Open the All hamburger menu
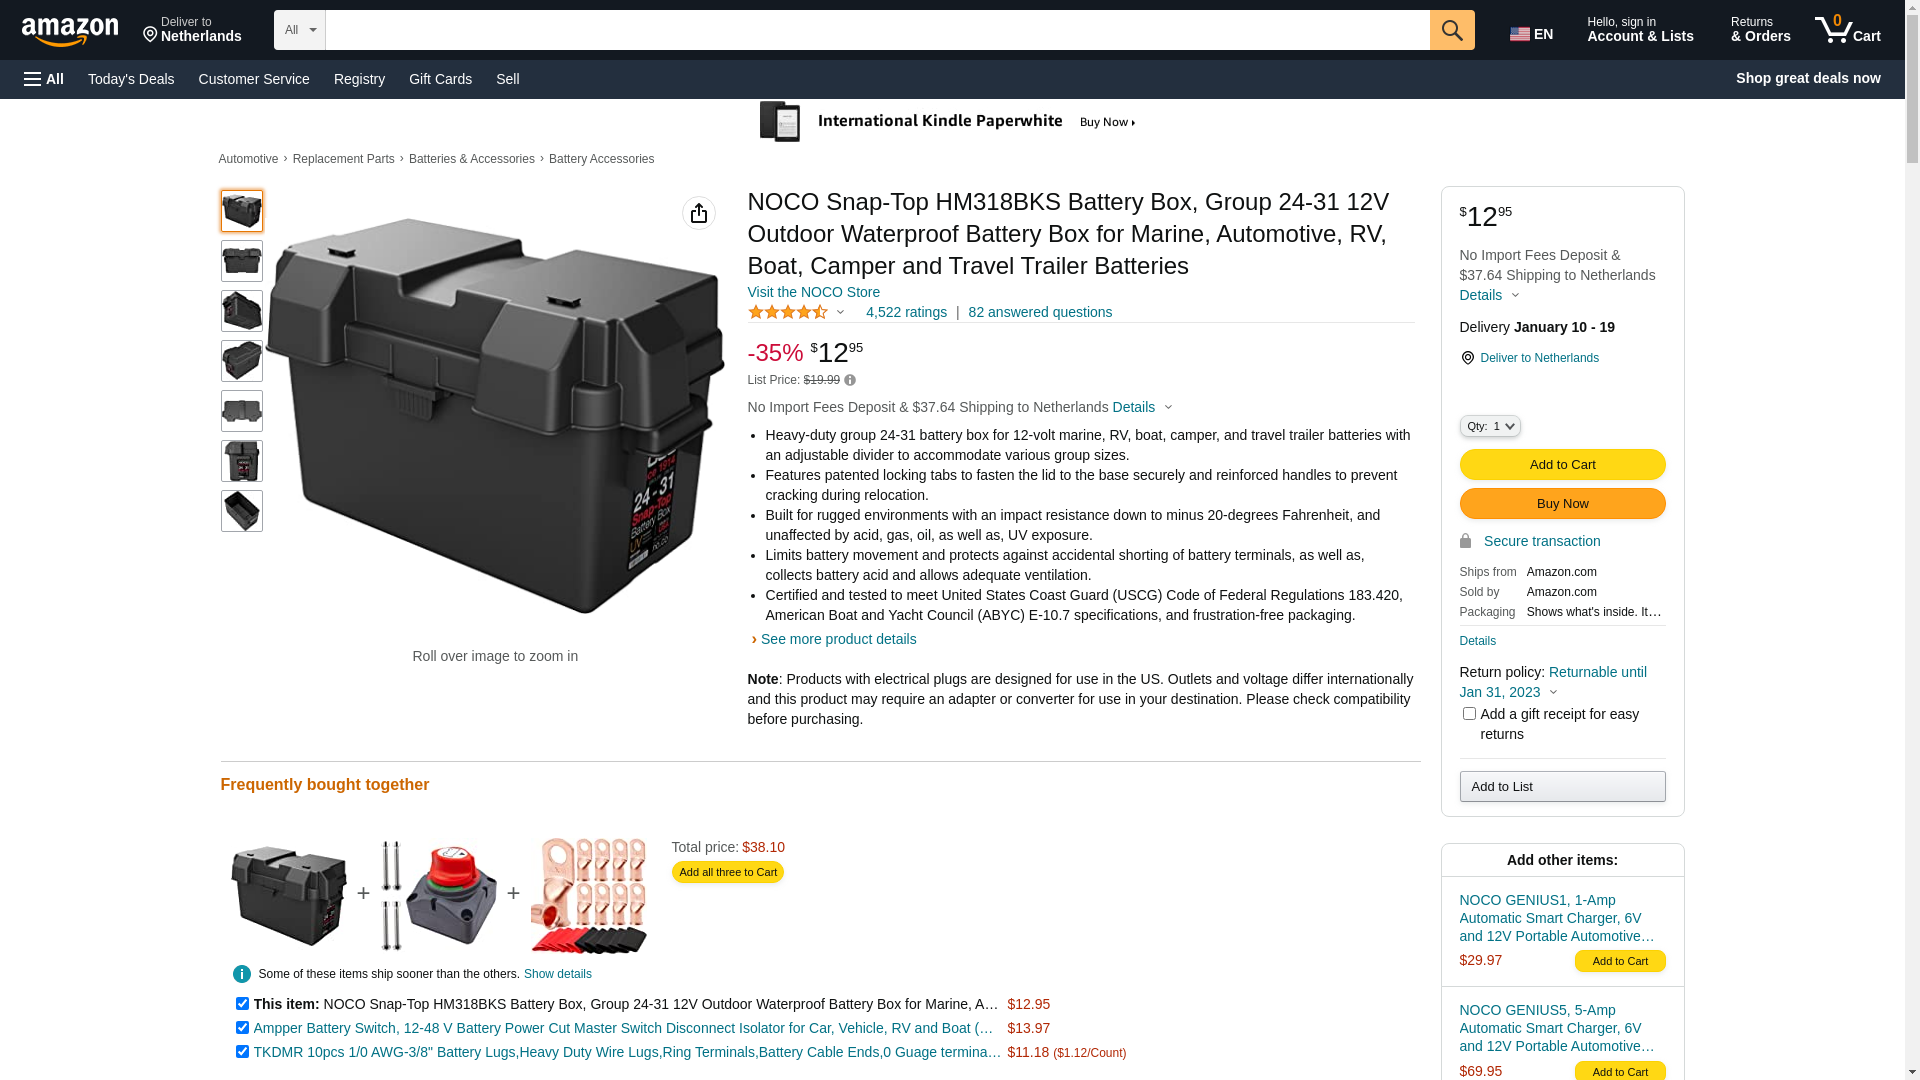Image resolution: width=1920 pixels, height=1080 pixels. (x=44, y=79)
